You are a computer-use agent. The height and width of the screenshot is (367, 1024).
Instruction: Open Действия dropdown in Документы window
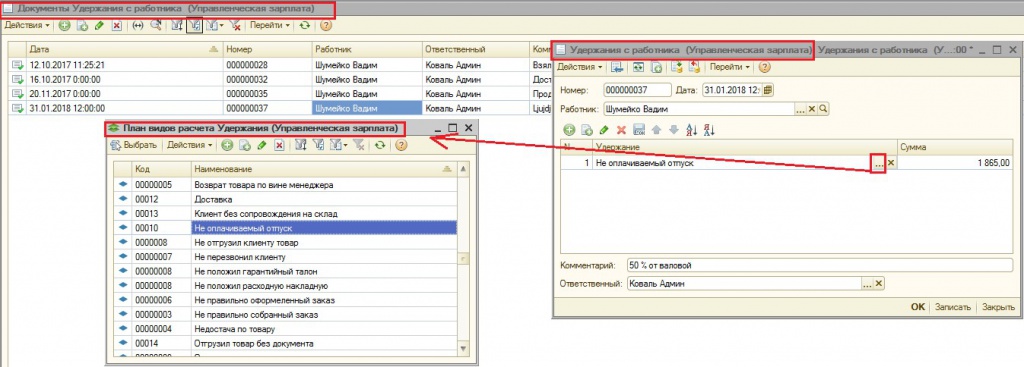click(x=27, y=25)
